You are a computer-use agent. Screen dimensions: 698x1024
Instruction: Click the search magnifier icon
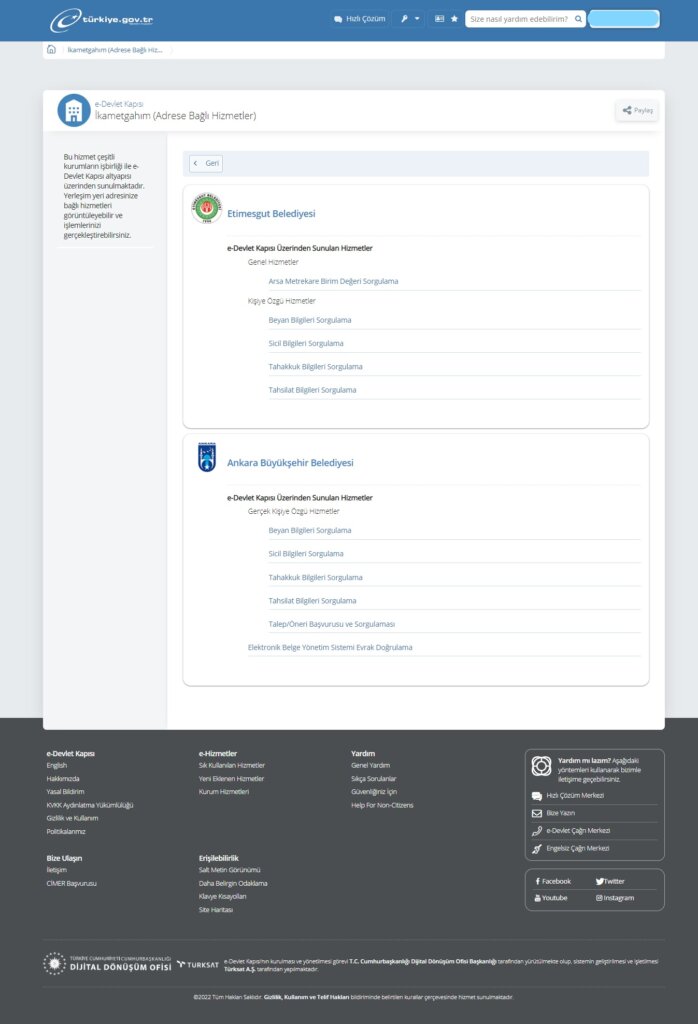point(579,19)
